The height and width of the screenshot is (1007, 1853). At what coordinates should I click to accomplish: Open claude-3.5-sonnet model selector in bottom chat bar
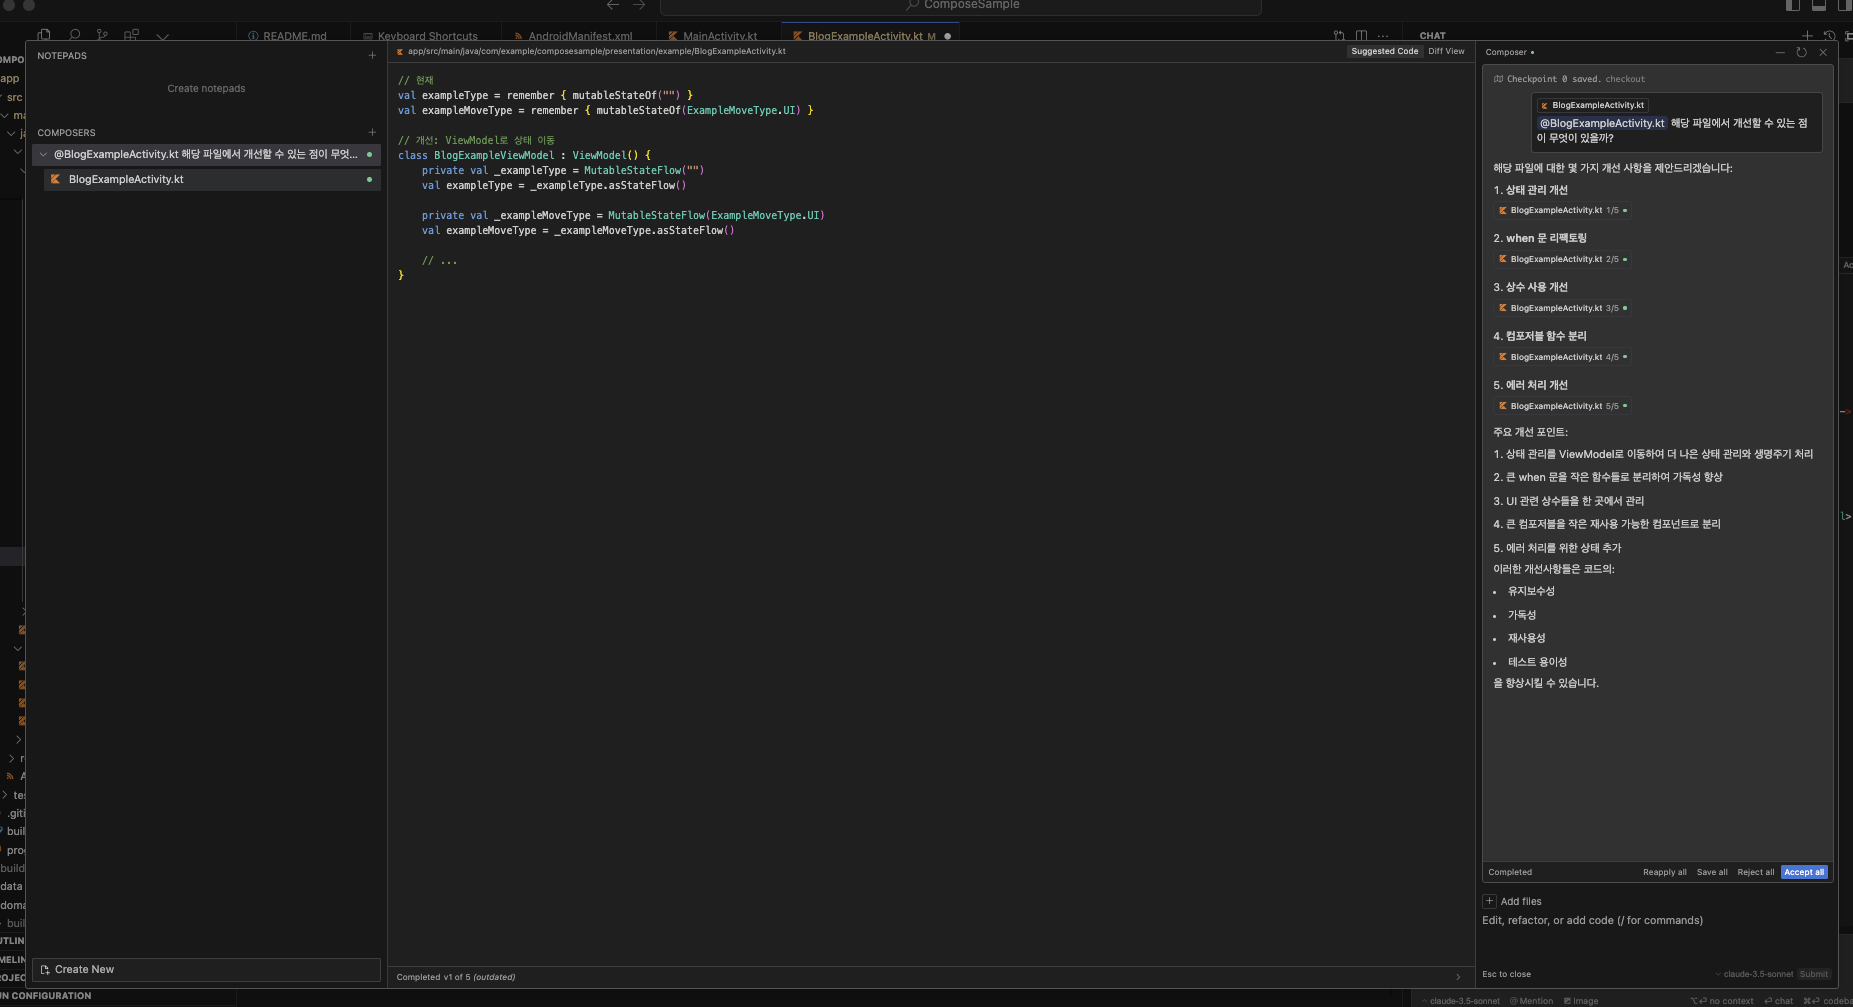coord(1460,1001)
